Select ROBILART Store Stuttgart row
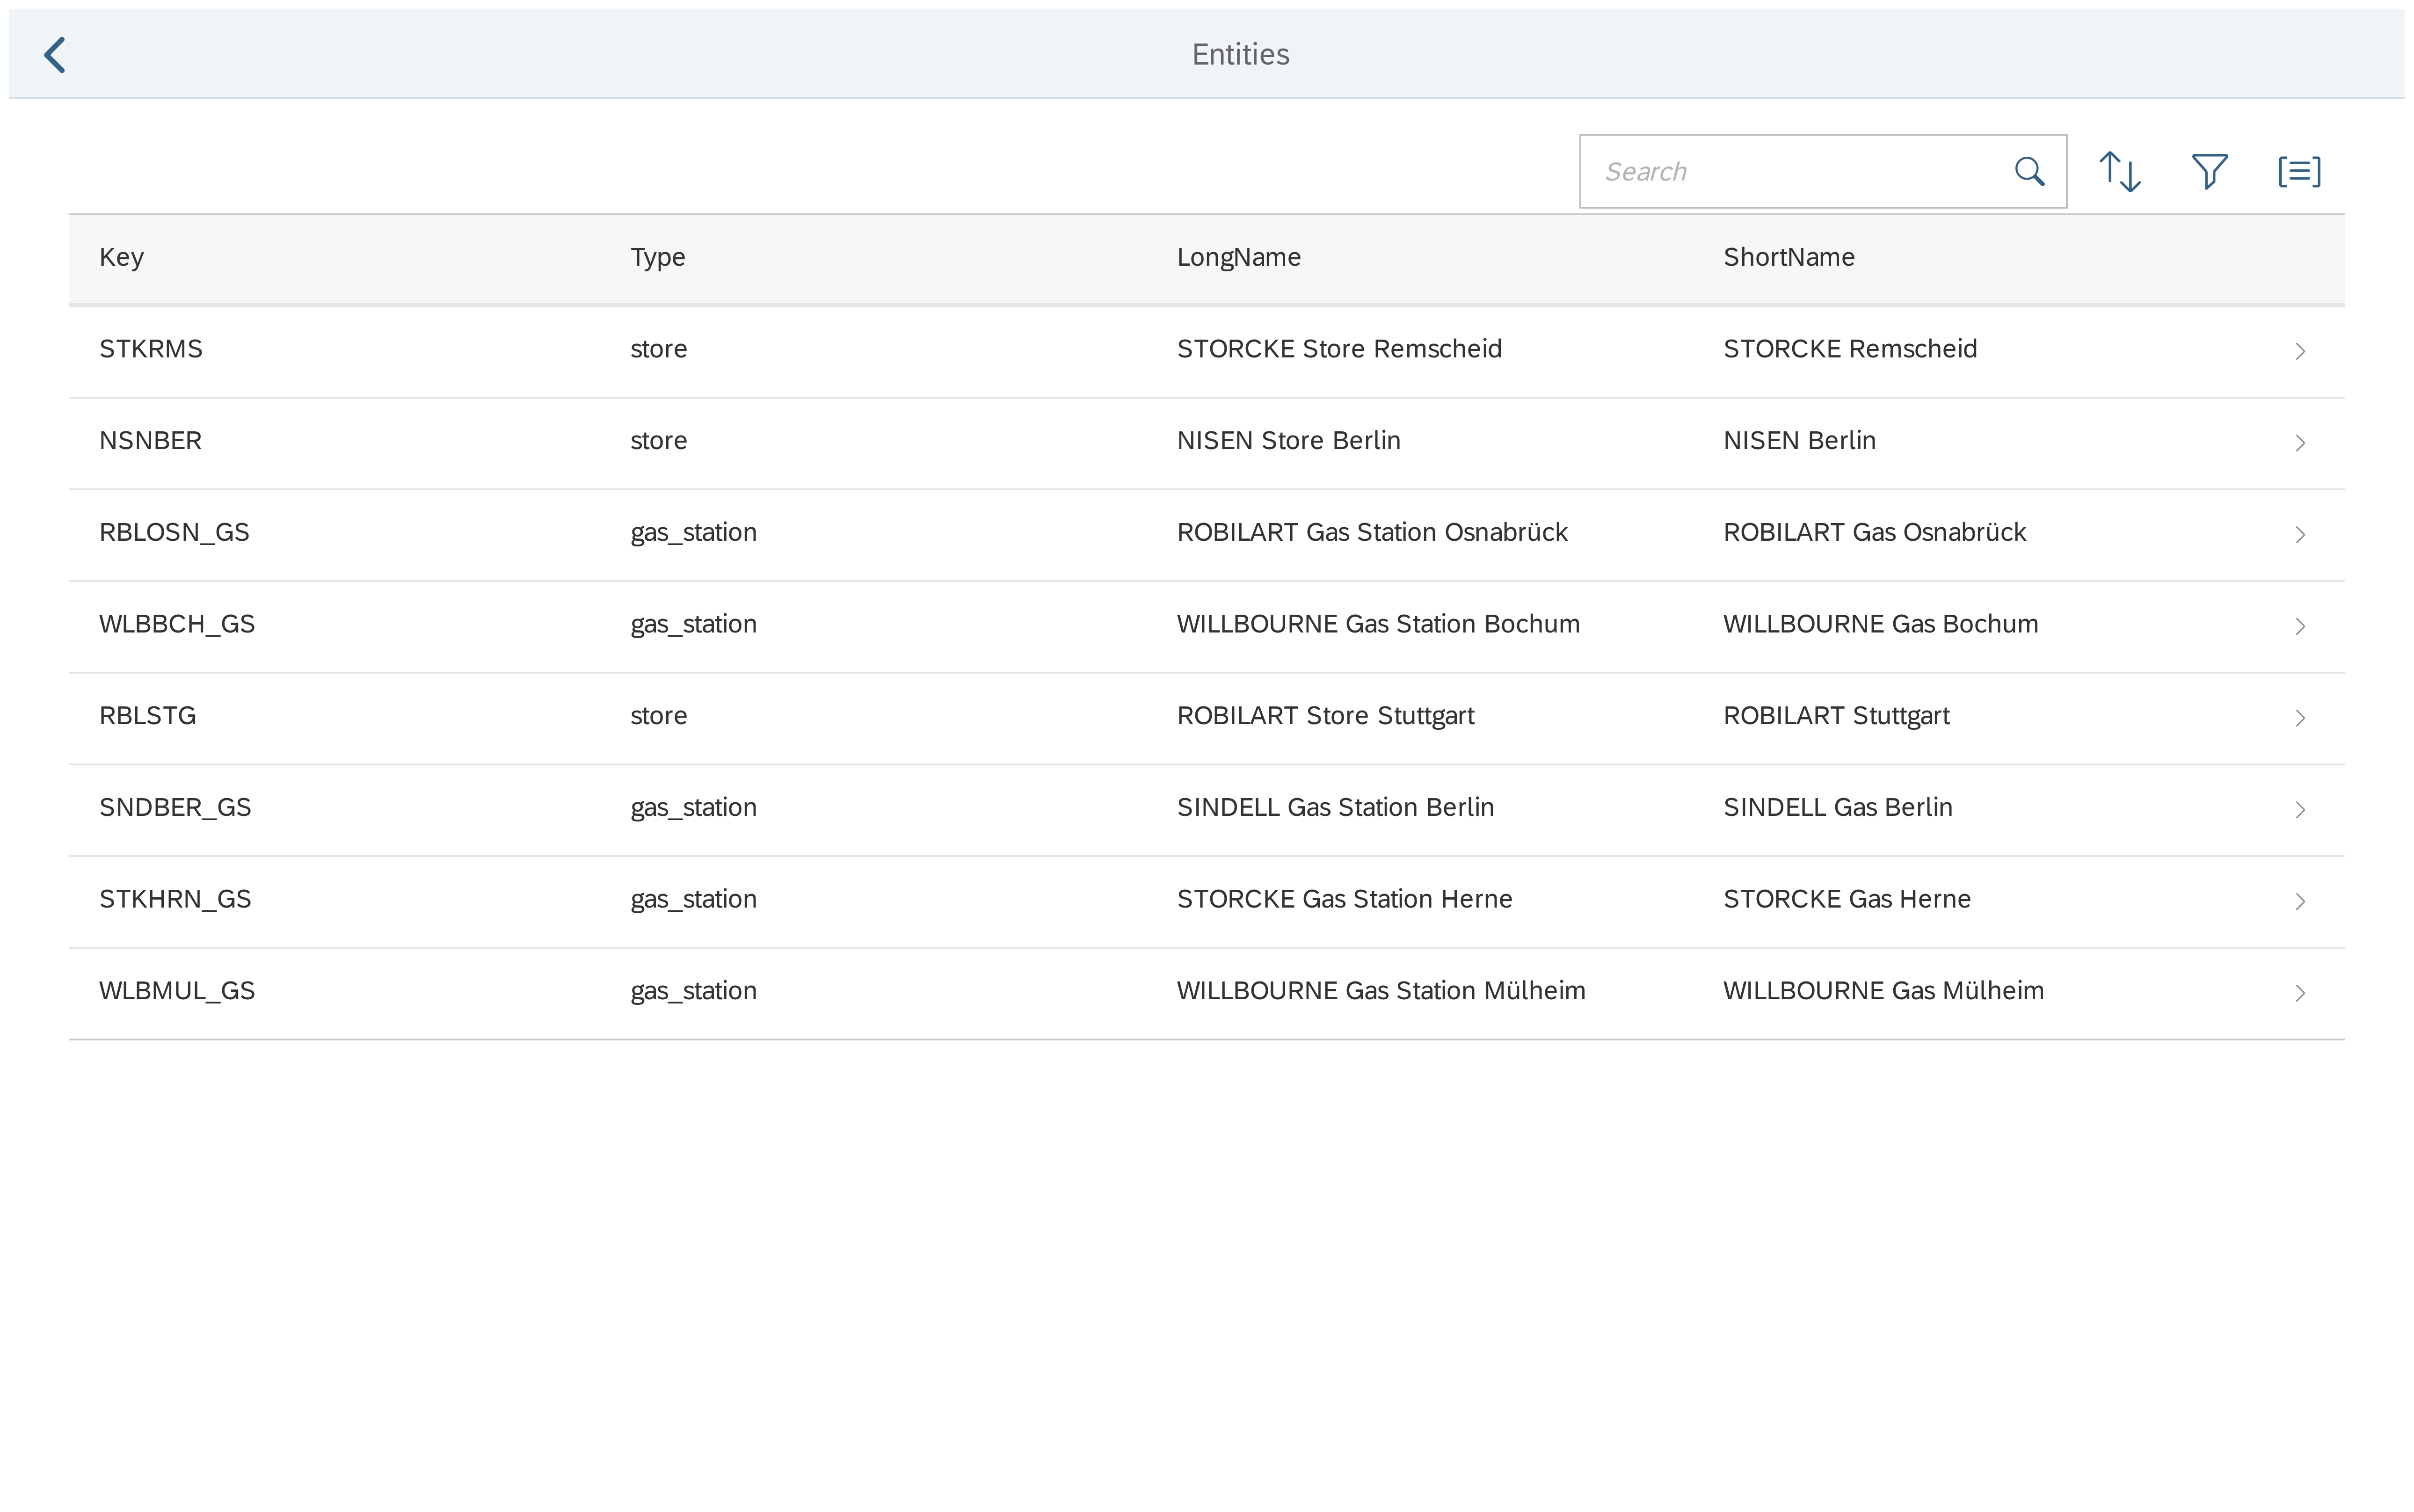This screenshot has height=1512, width=2414. click(x=1325, y=716)
